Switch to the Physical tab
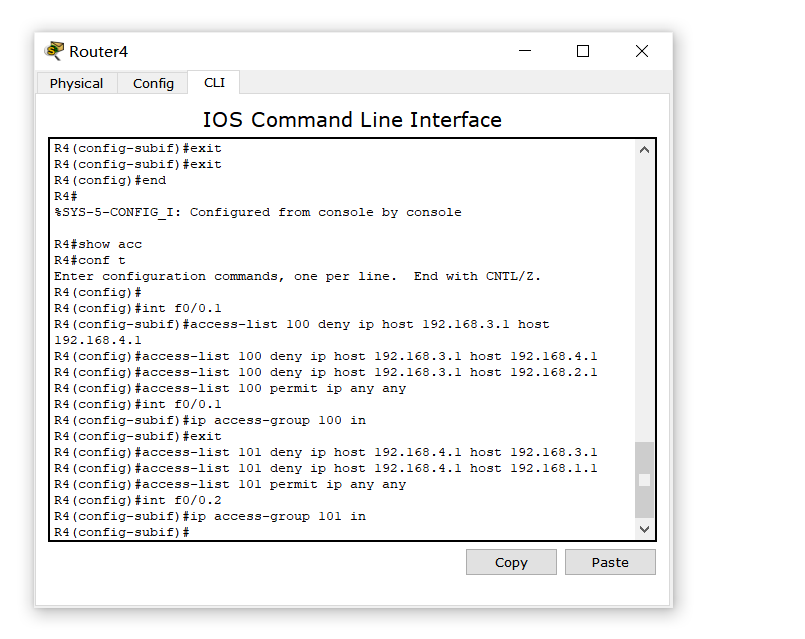 pos(76,83)
